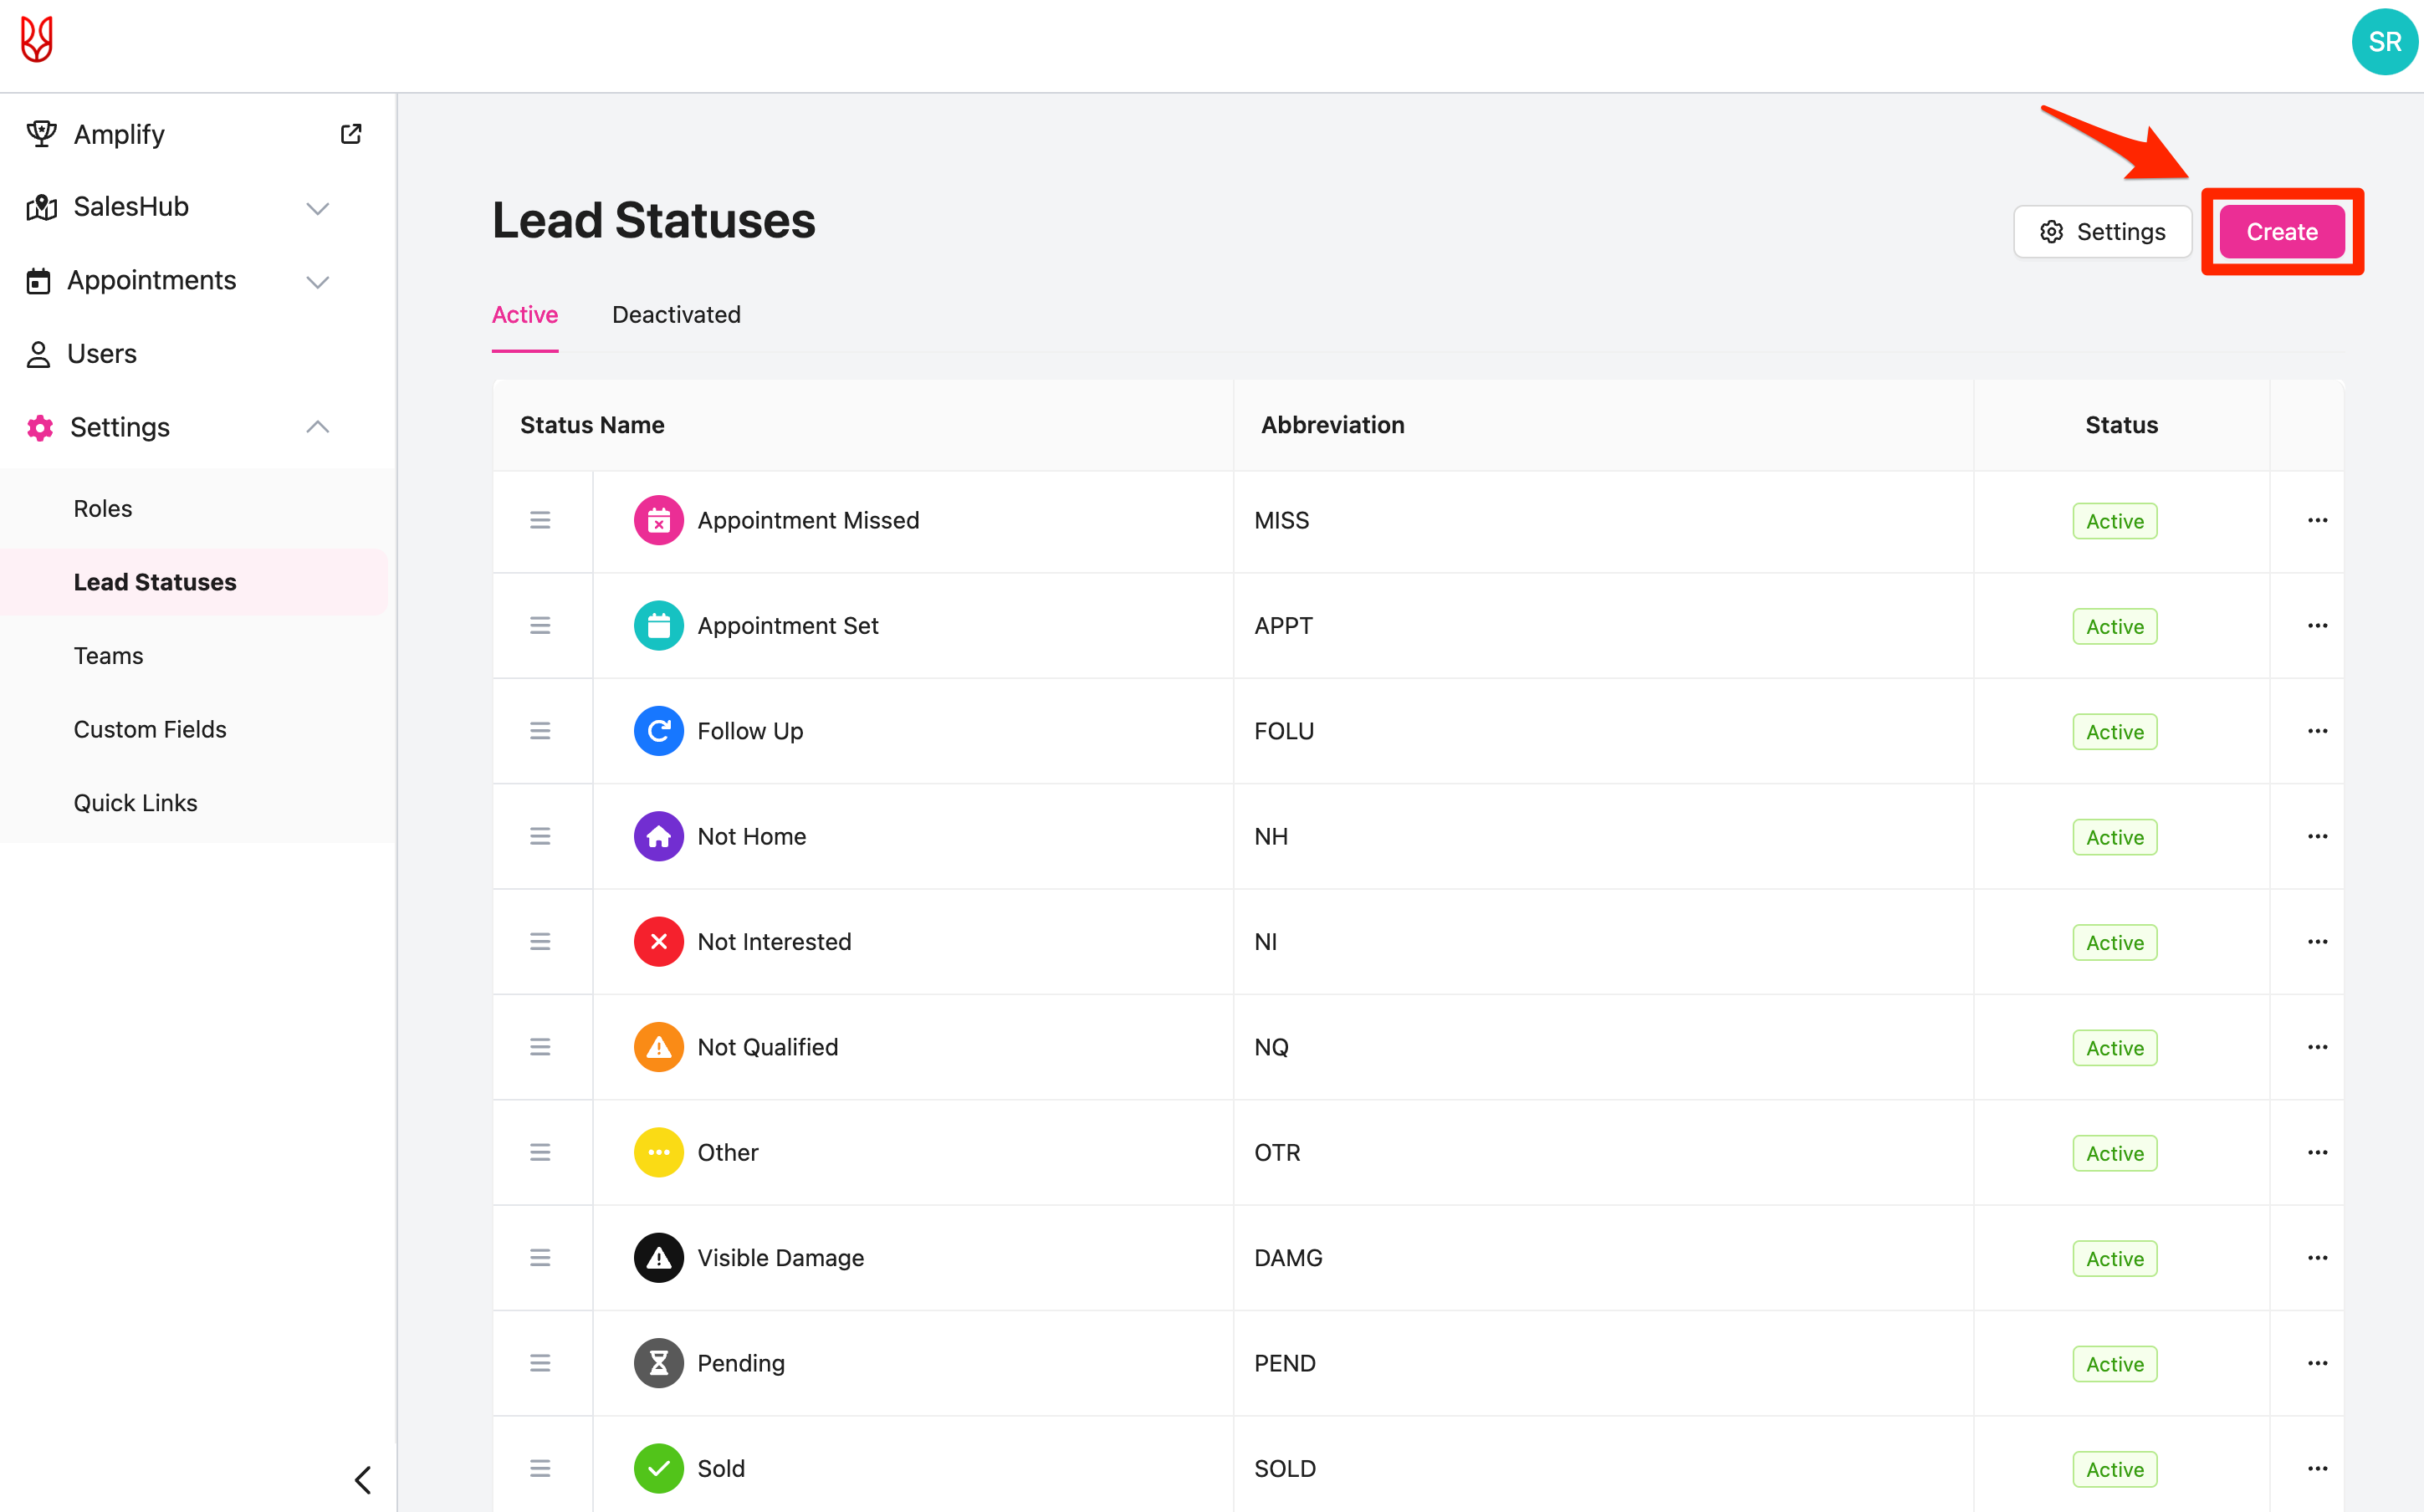Click the pink Create button
The height and width of the screenshot is (1512, 2424).
pyautogui.click(x=2281, y=232)
